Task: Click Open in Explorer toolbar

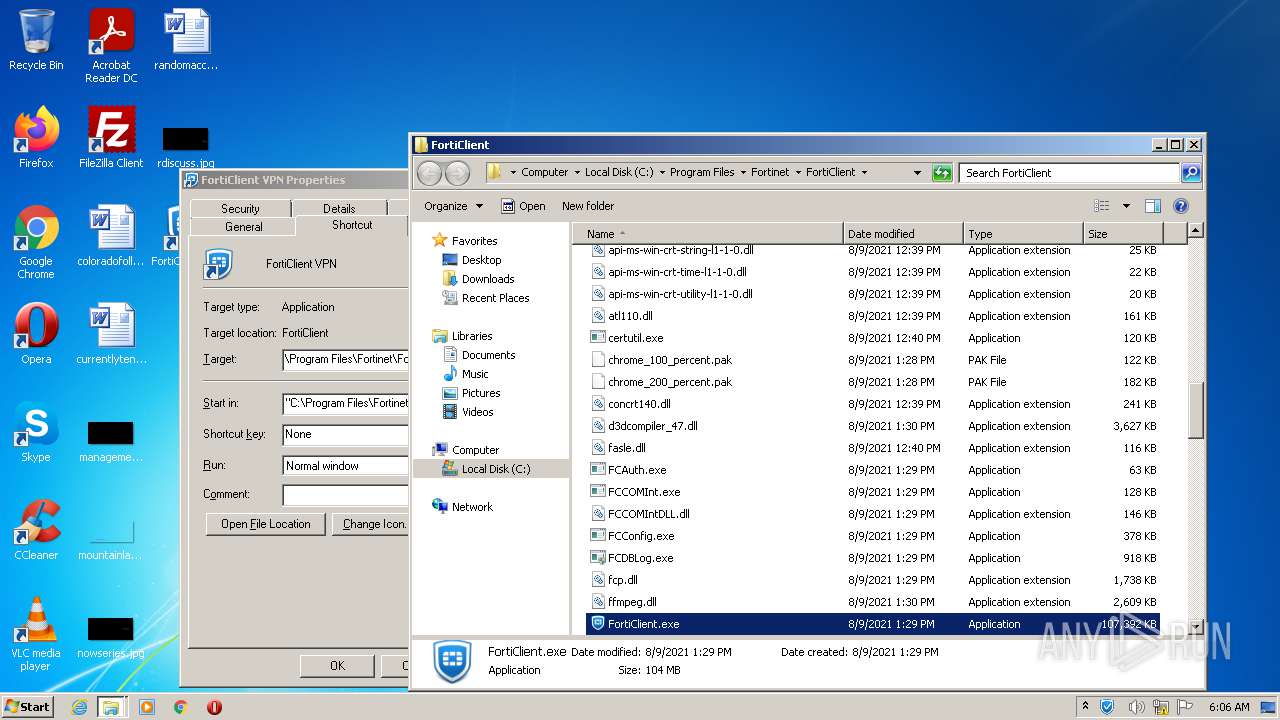Action: pos(523,206)
